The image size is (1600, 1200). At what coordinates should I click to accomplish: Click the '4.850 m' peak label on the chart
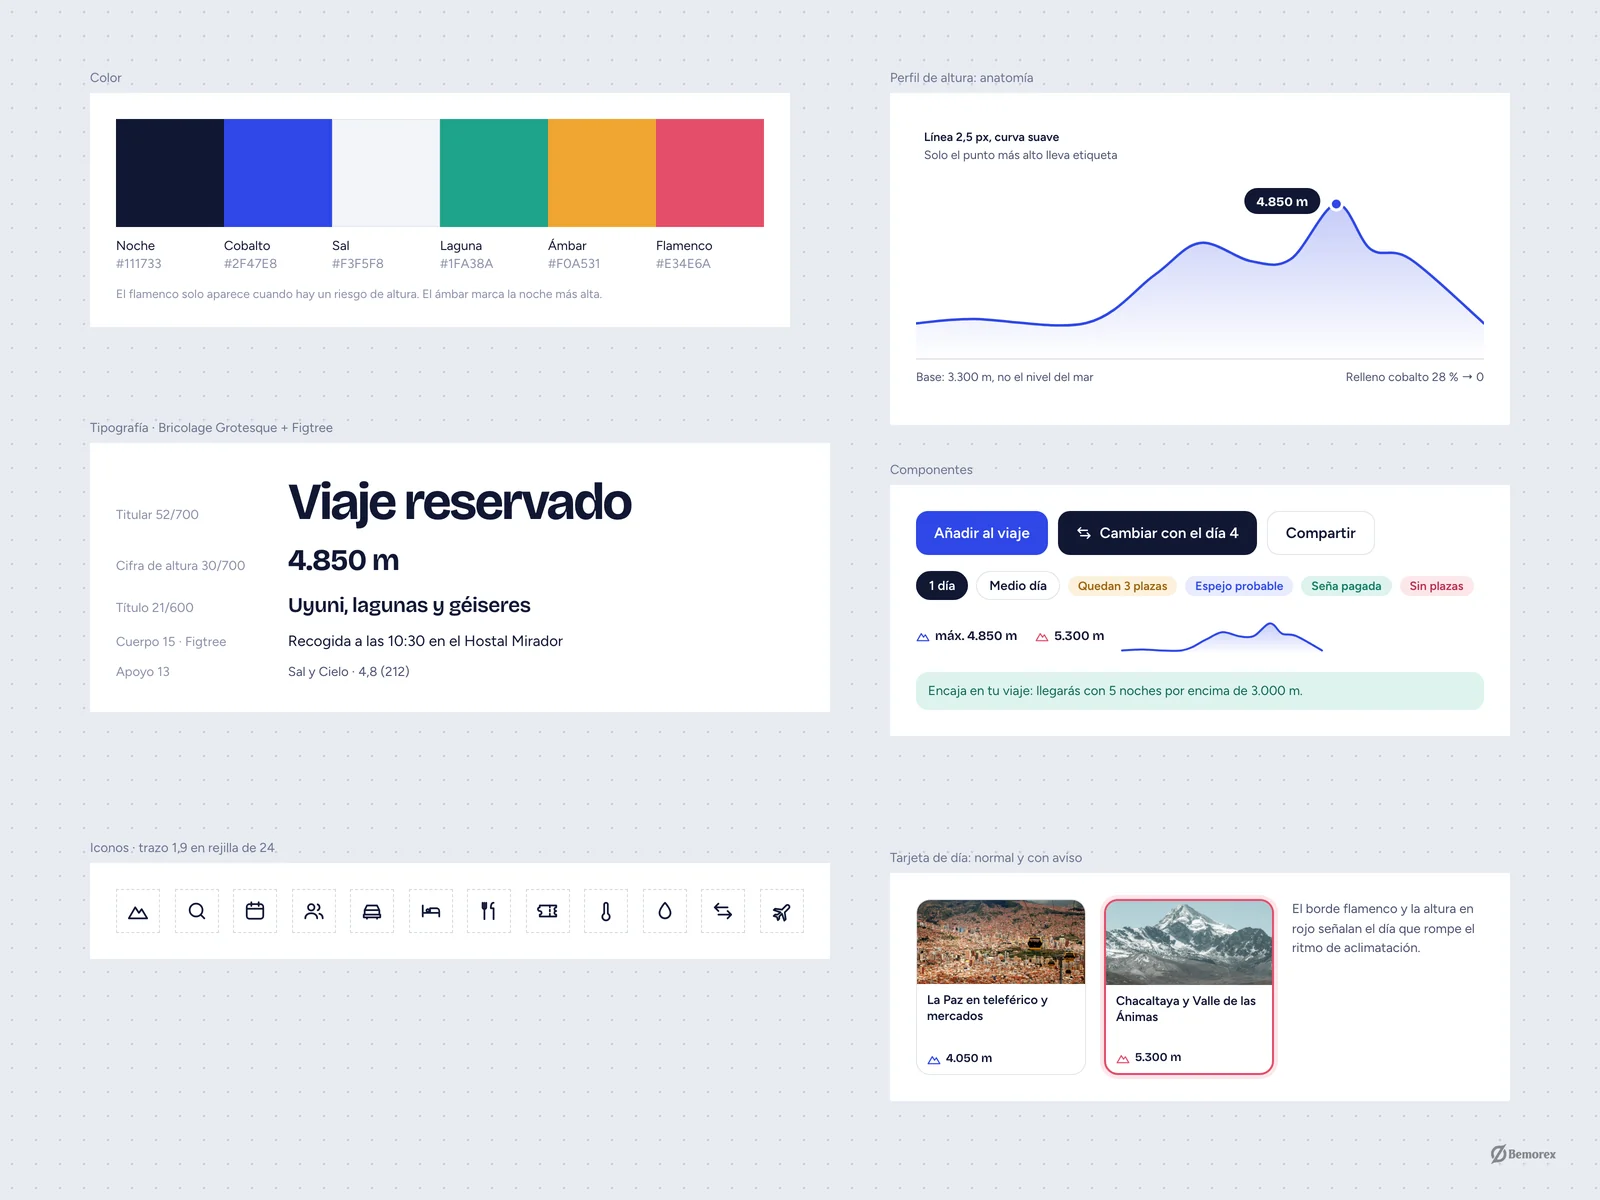1282,201
